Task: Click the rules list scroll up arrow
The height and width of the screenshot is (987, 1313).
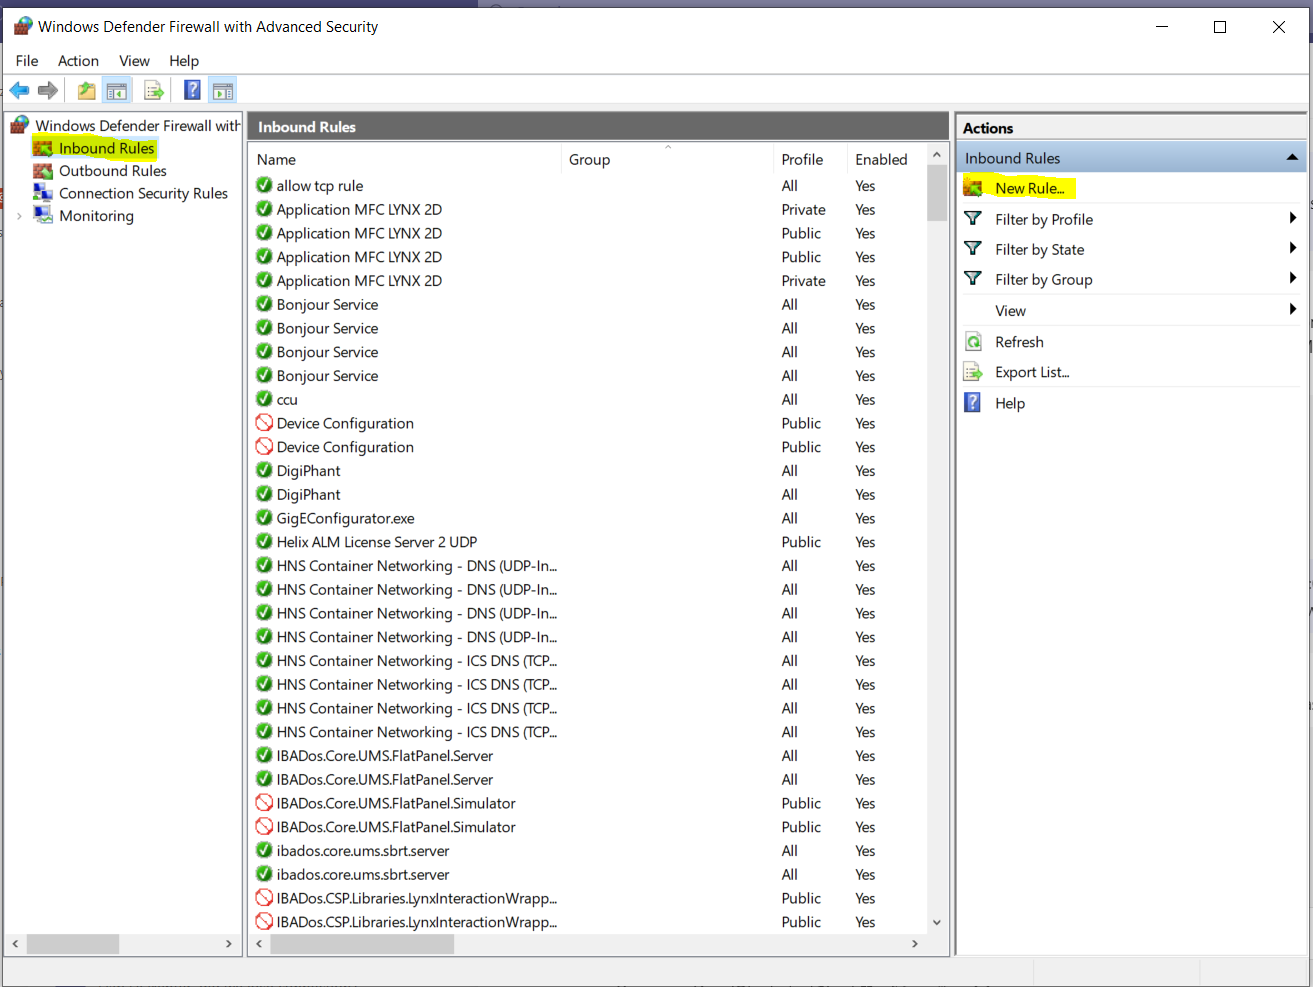Action: click(x=937, y=155)
